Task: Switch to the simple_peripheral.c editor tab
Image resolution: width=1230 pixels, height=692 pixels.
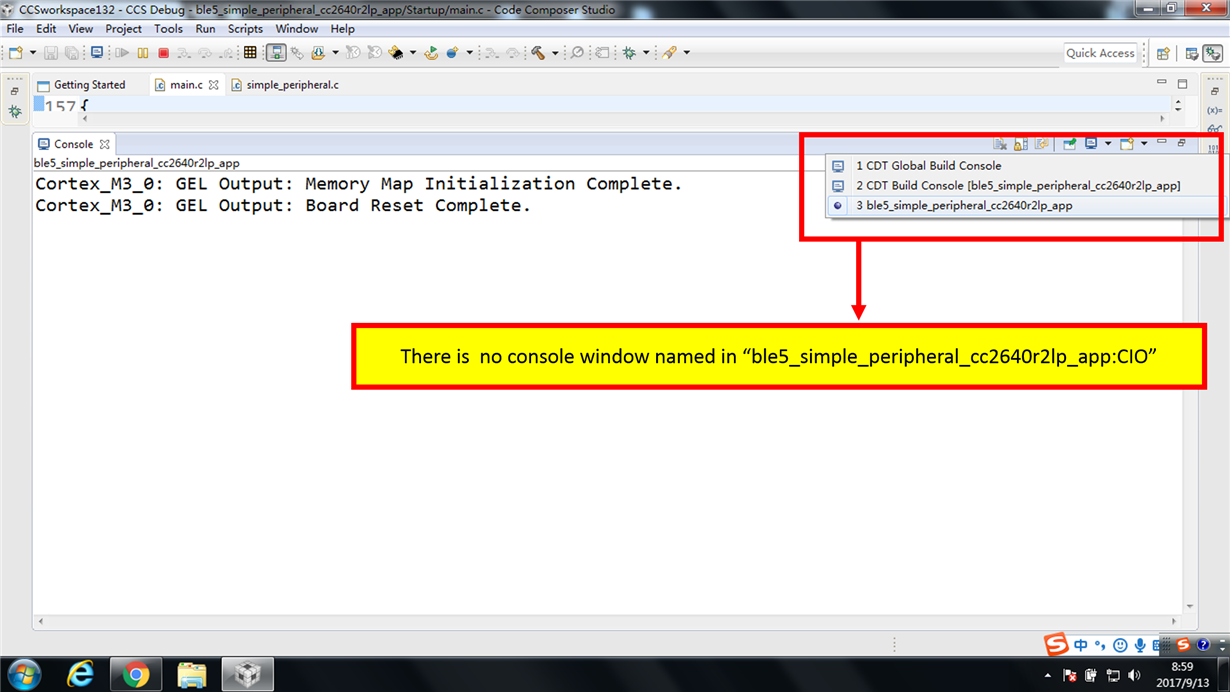Action: pyautogui.click(x=285, y=85)
